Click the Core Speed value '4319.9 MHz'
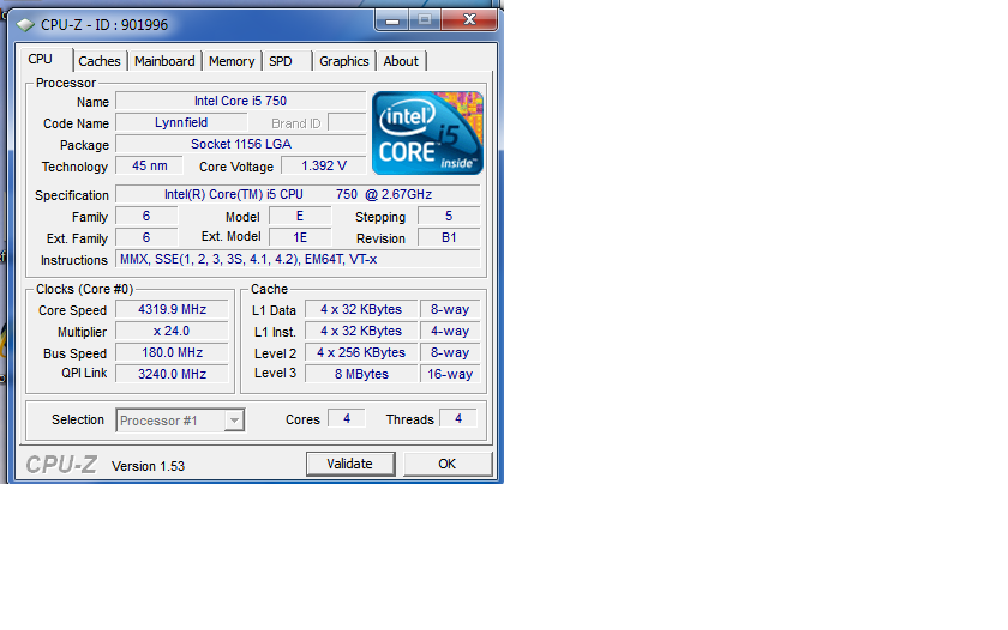Image resolution: width=1008 pixels, height=630 pixels. click(x=172, y=310)
